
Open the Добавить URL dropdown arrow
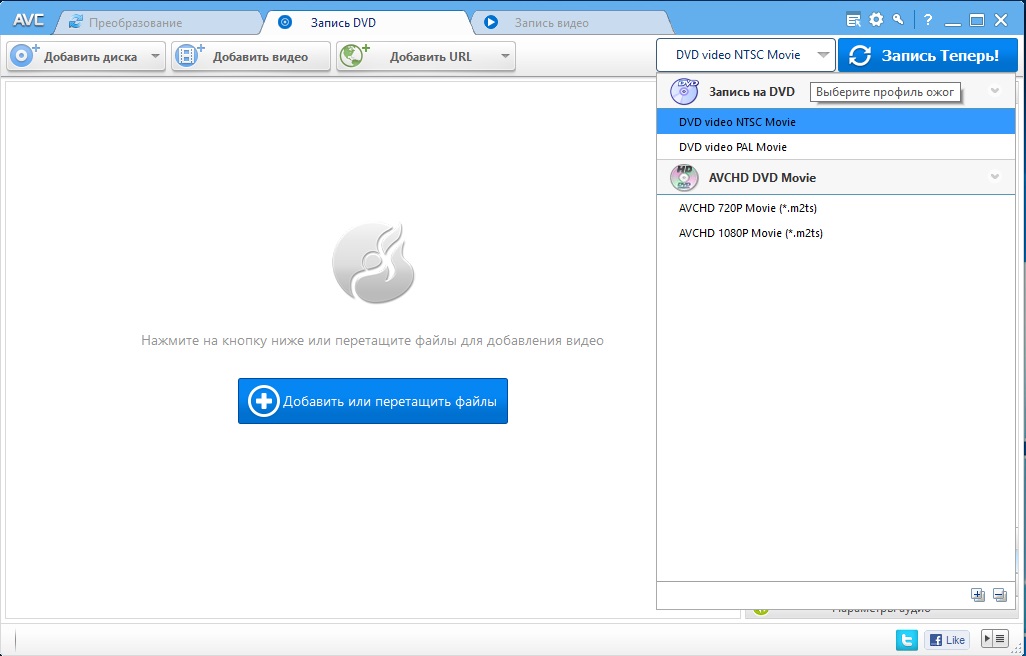(505, 57)
